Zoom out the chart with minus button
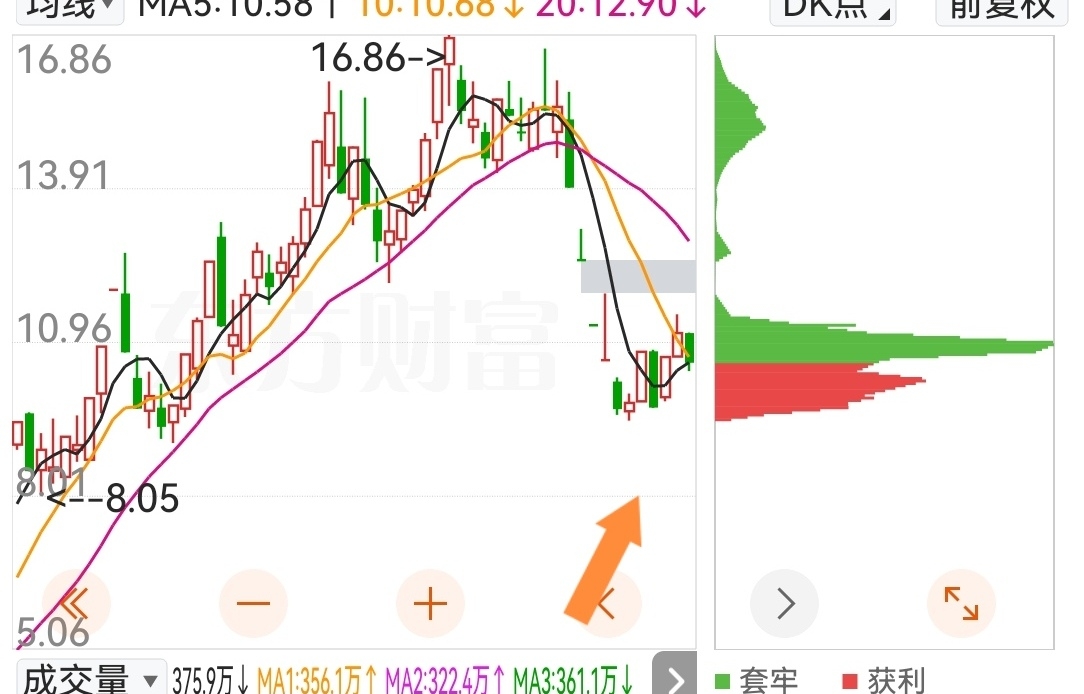 point(253,603)
